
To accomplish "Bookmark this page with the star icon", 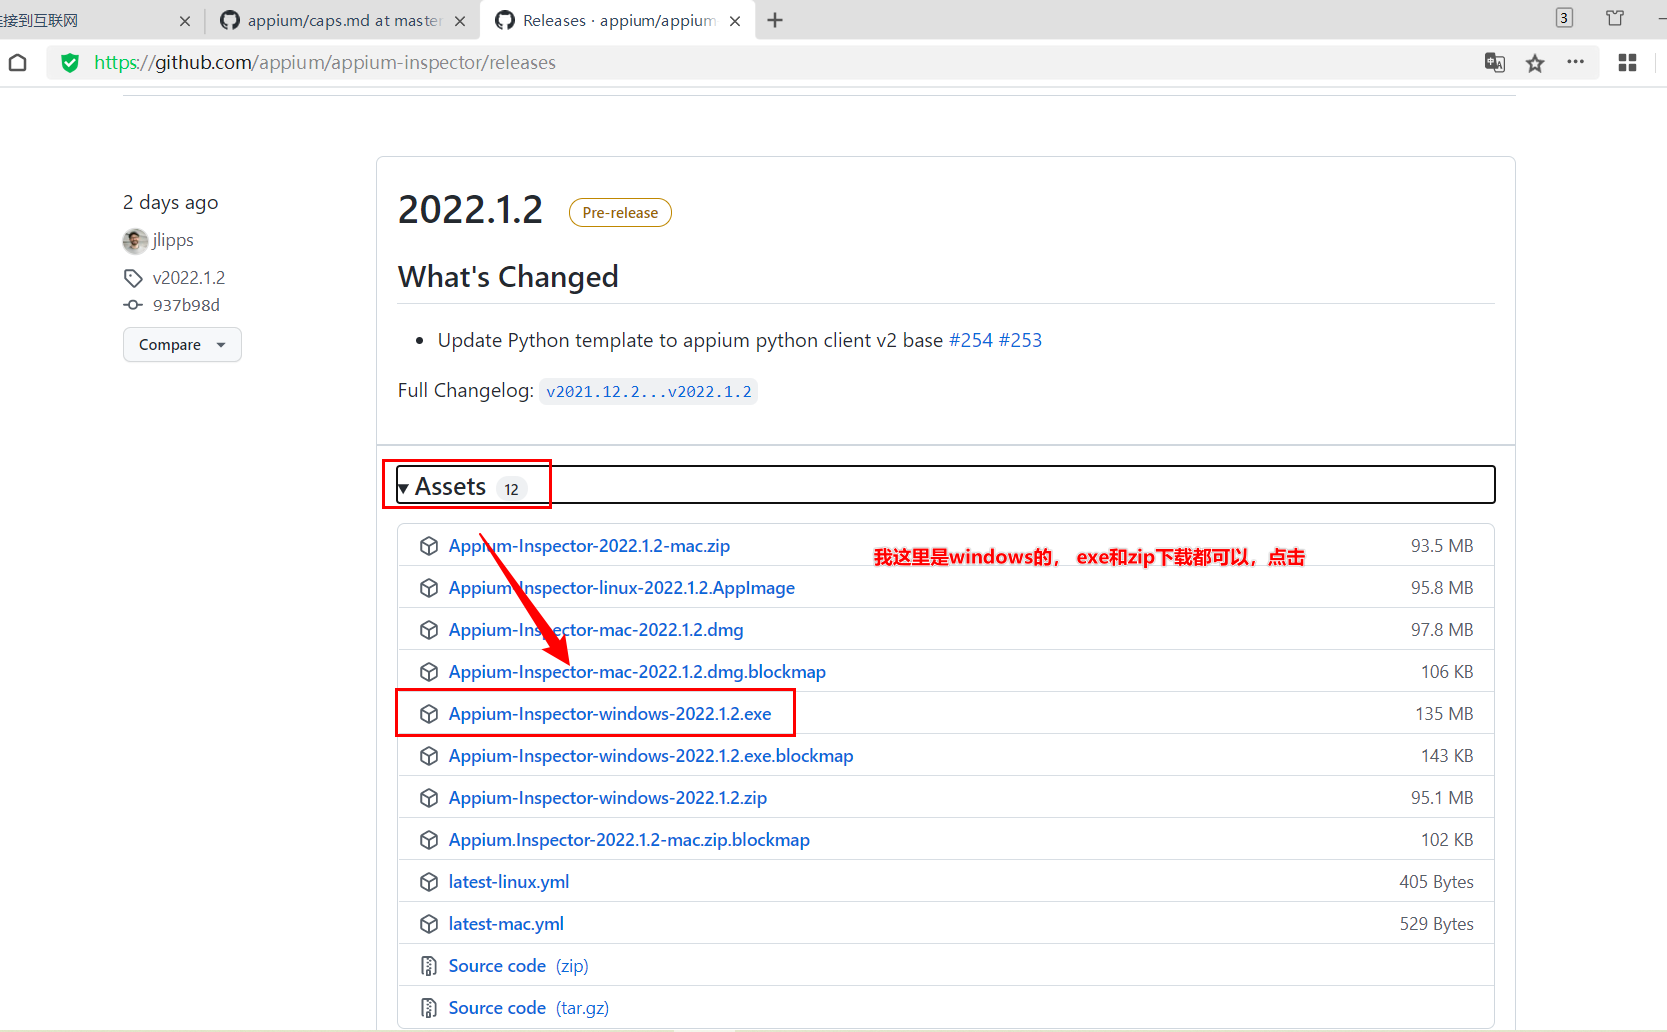I will (1535, 63).
